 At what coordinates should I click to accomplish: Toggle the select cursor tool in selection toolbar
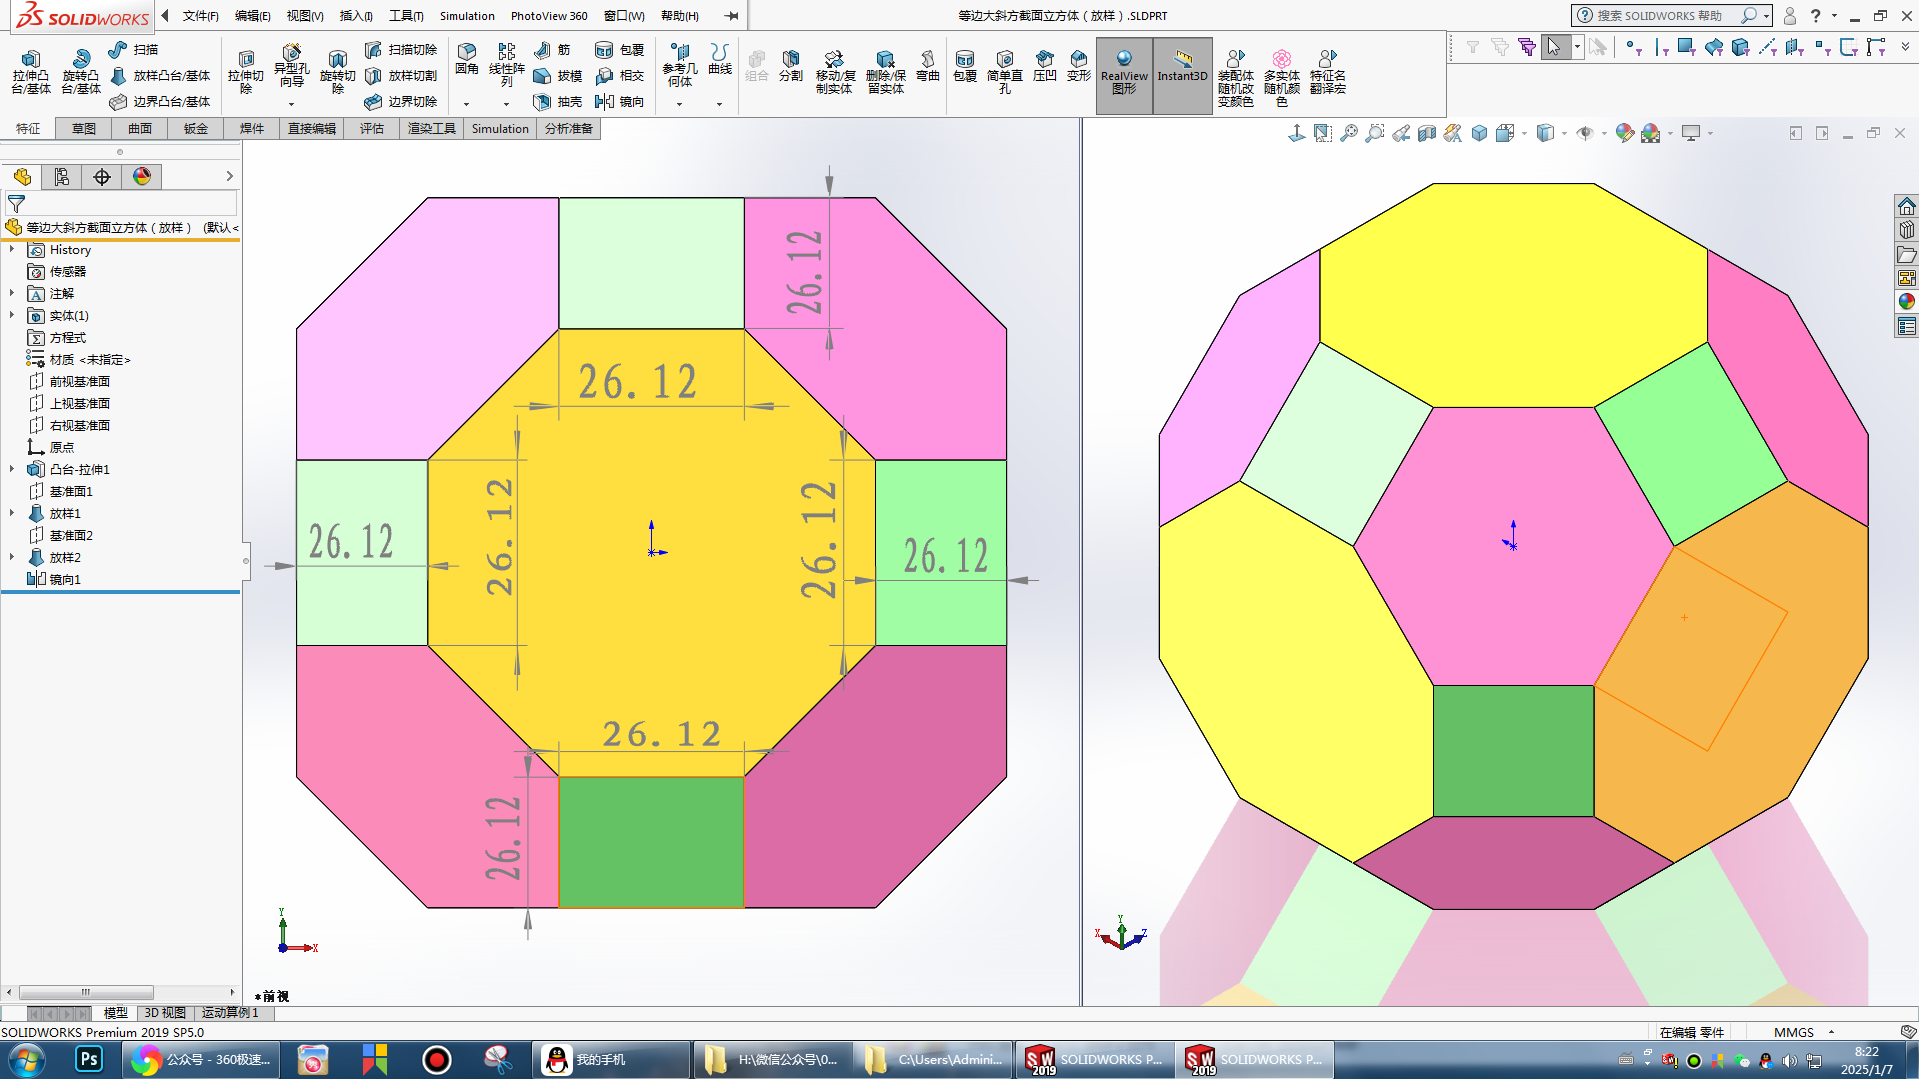pos(1554,47)
